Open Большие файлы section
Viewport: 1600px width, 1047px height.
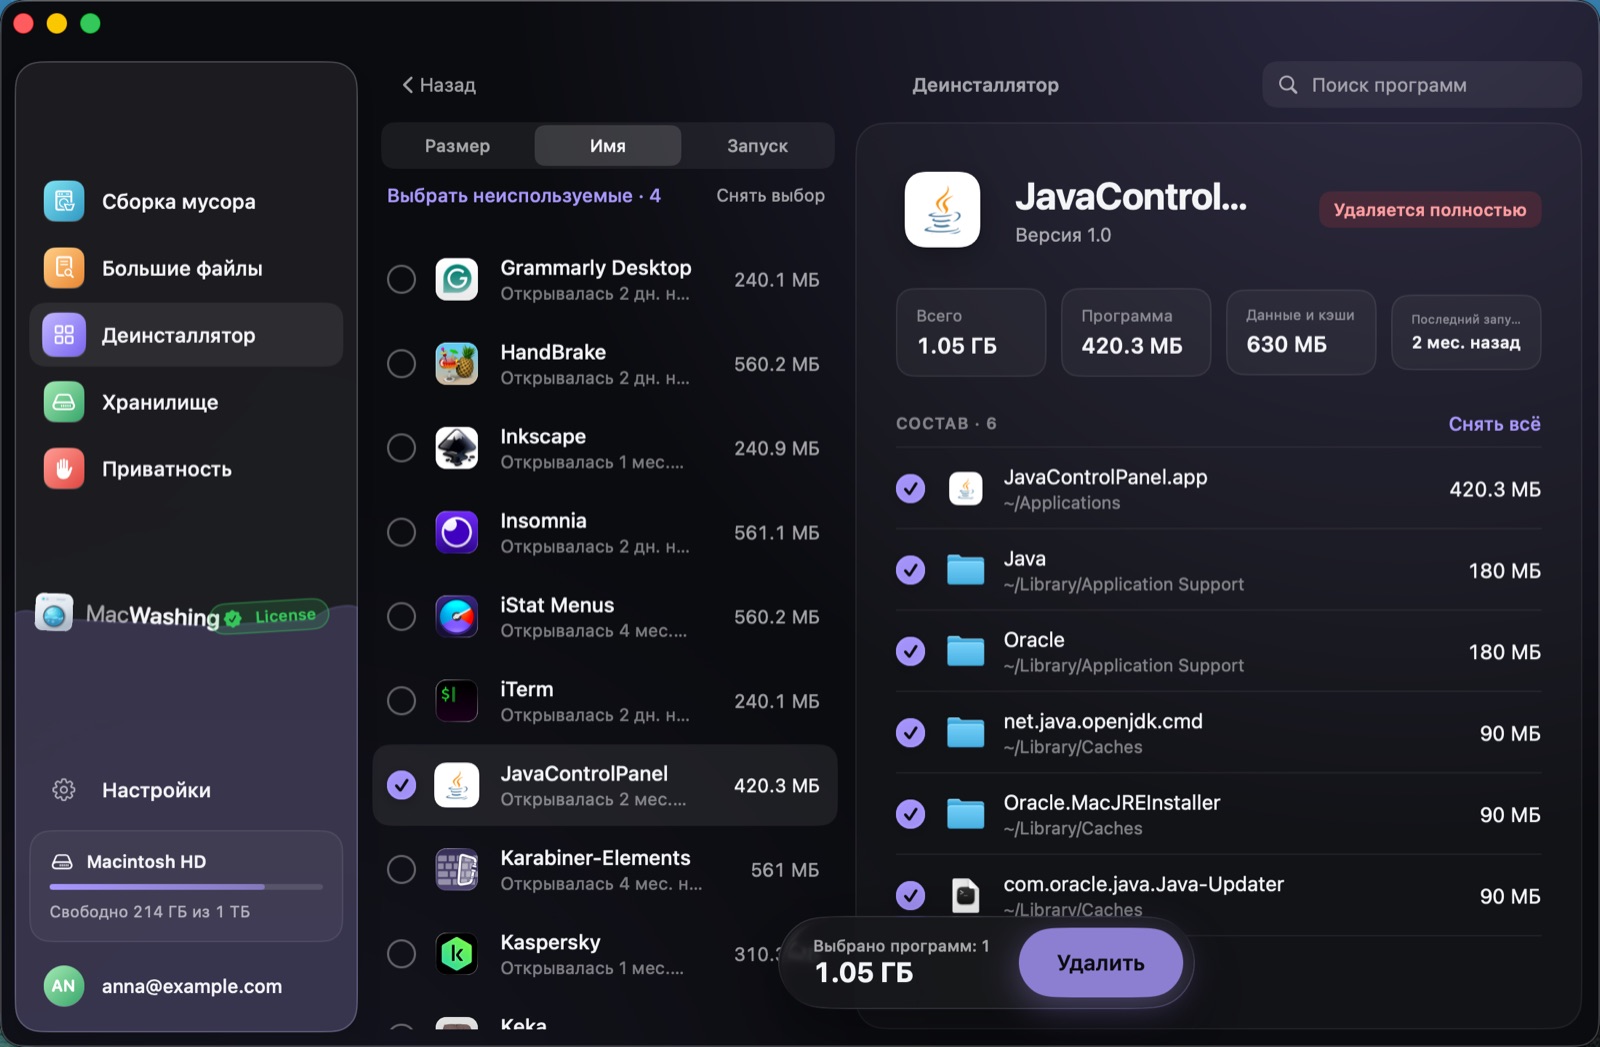186,269
